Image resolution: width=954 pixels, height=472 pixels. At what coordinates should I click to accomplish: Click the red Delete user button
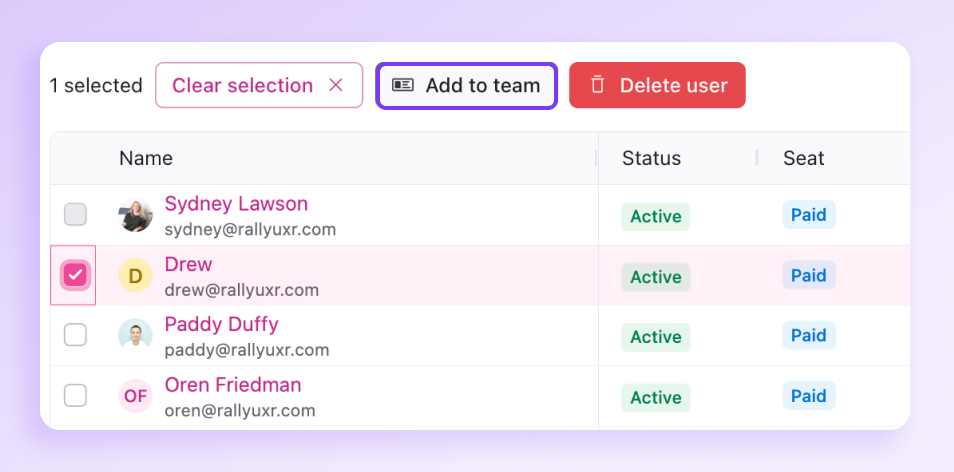pos(657,85)
